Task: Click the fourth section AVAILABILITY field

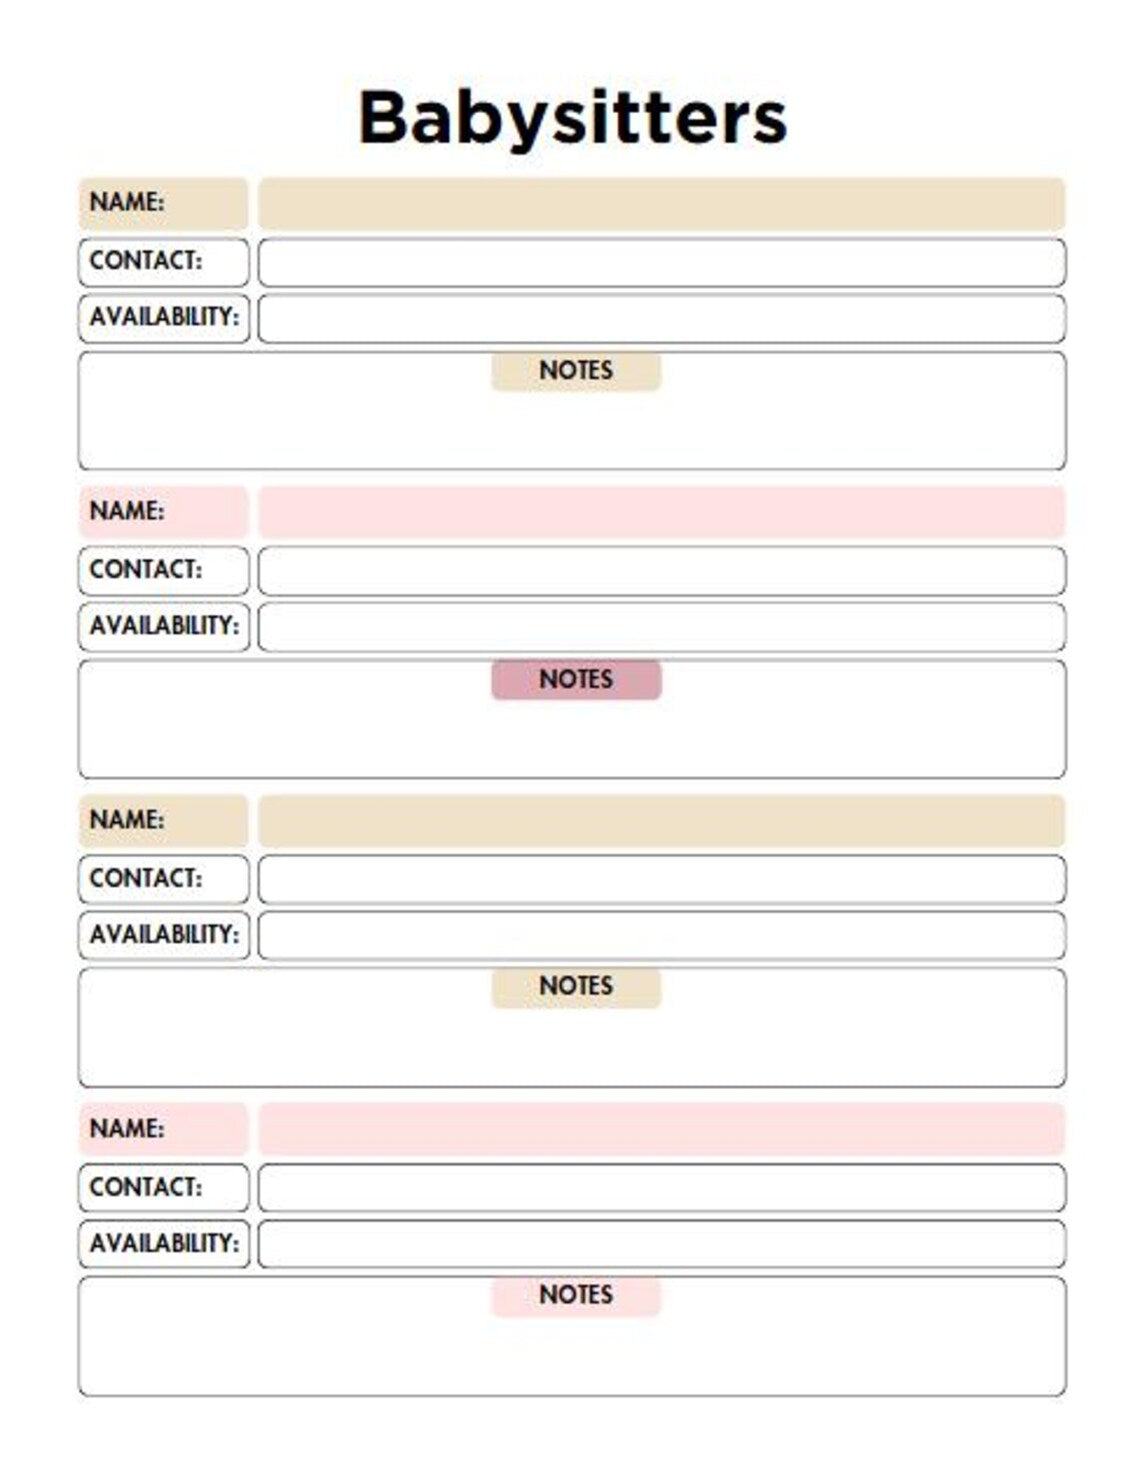Action: click(662, 1246)
